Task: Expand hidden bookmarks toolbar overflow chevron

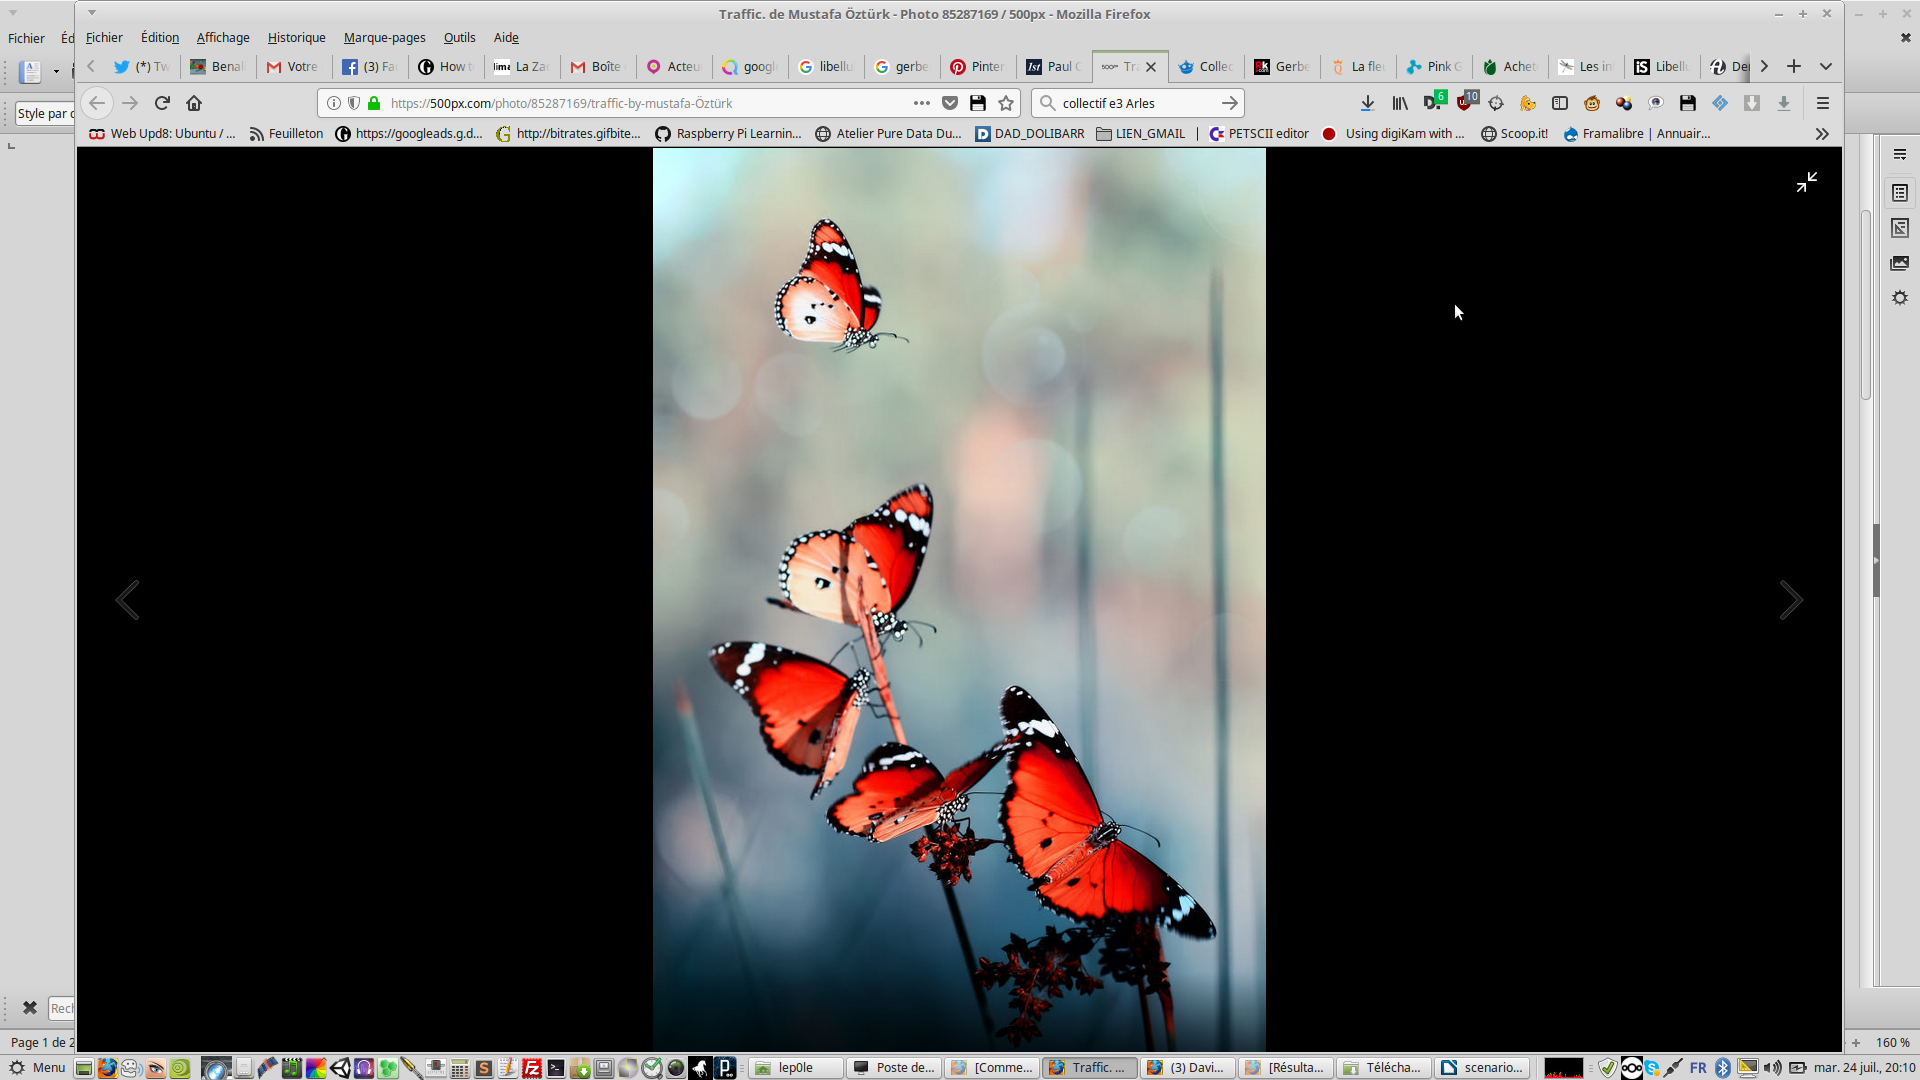Action: pyautogui.click(x=1822, y=134)
